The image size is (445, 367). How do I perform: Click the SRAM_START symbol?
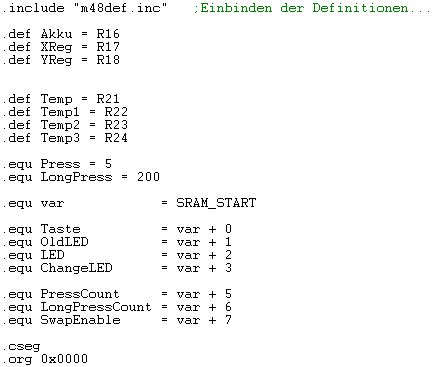(216, 203)
